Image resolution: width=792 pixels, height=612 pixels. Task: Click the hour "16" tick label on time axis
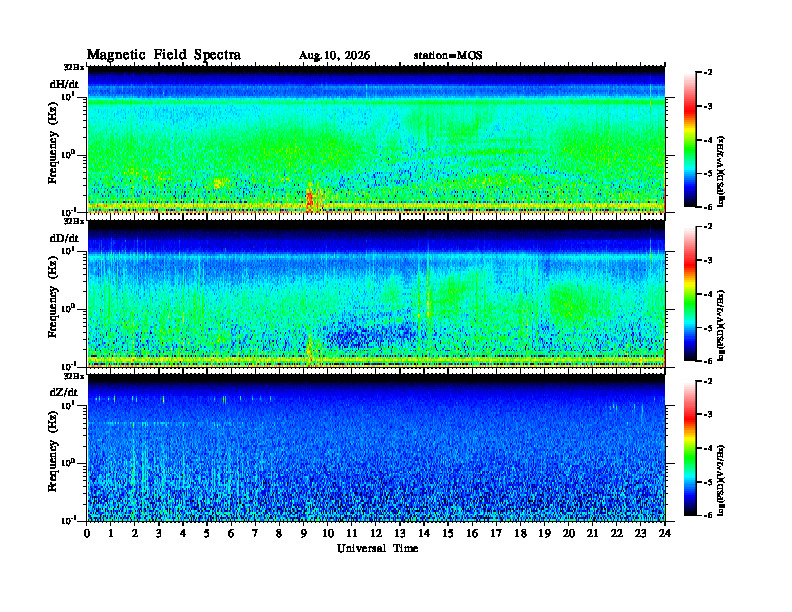point(472,533)
